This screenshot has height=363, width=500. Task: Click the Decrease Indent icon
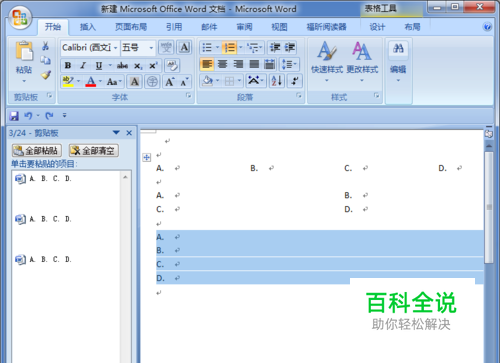coord(275,47)
